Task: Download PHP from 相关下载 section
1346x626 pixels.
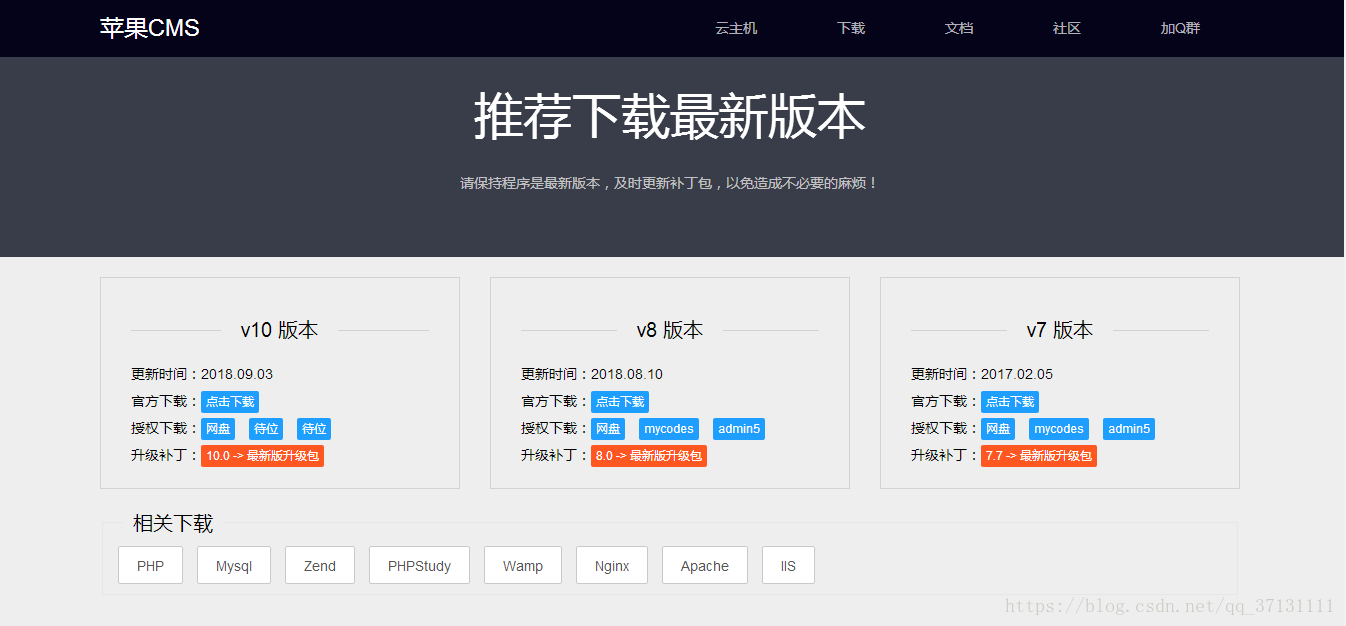Action: click(x=150, y=565)
